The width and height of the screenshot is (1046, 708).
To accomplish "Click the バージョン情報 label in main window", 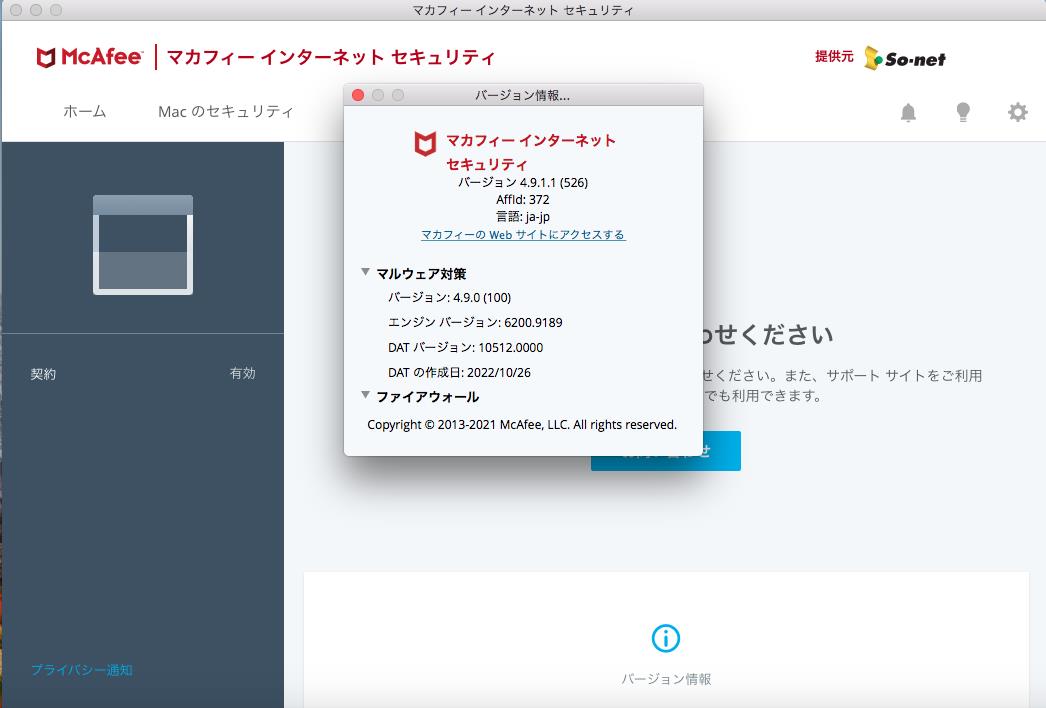I will (666, 679).
